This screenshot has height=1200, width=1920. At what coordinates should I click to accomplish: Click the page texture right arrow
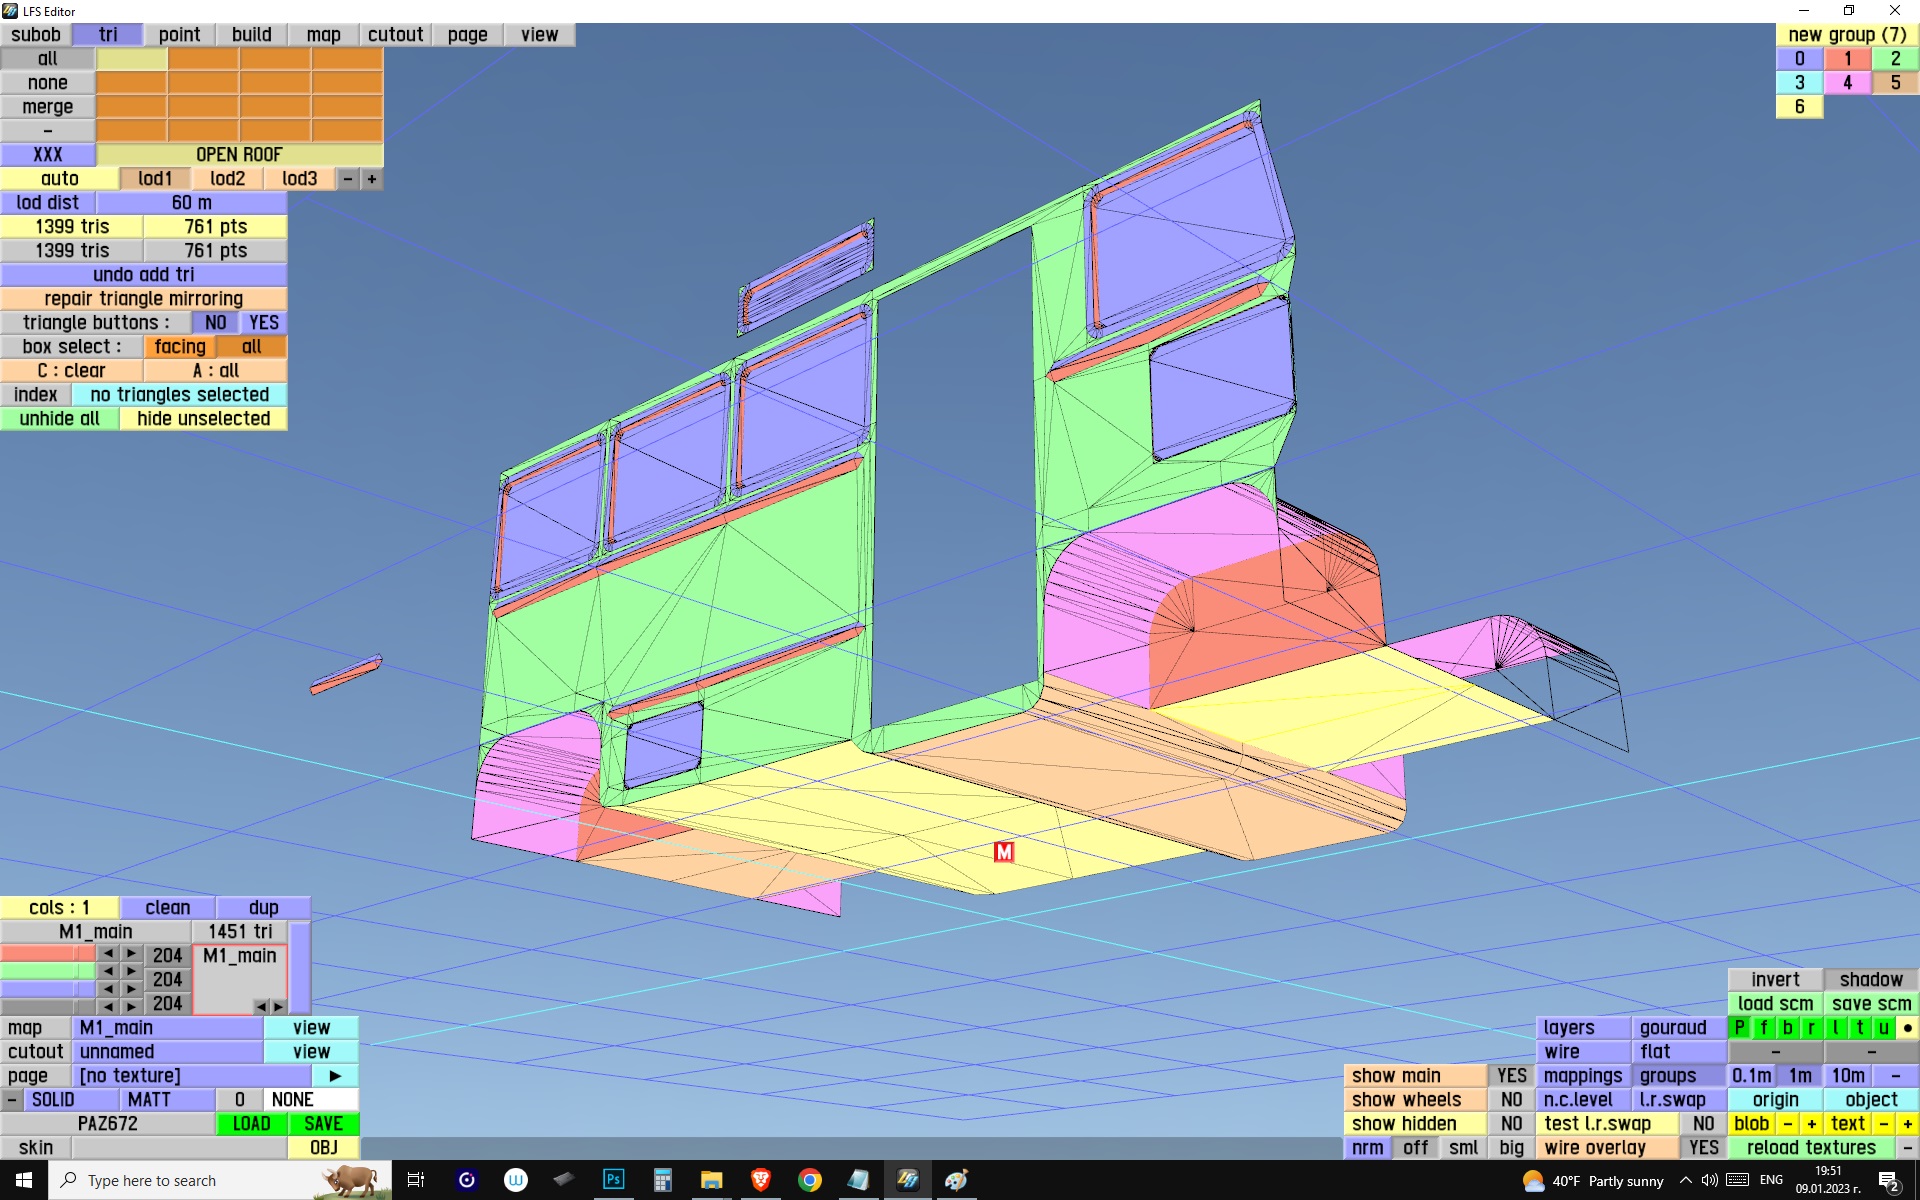point(335,1076)
